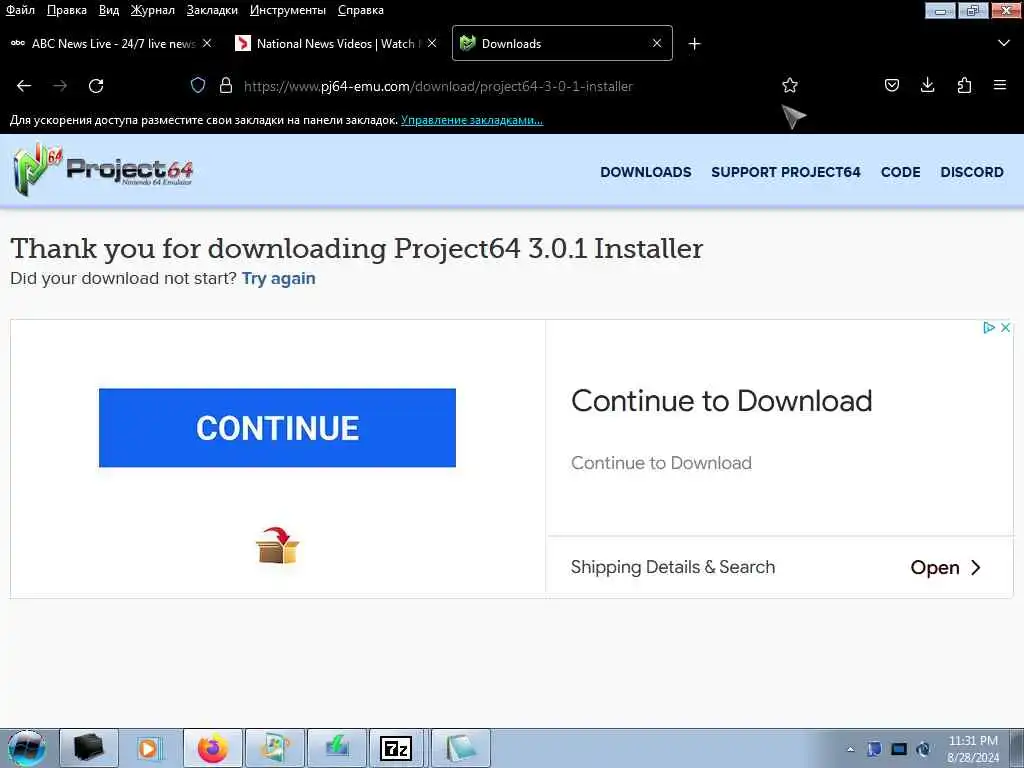Click the flag icon in system tray
This screenshot has height=768, width=1024.
point(874,749)
